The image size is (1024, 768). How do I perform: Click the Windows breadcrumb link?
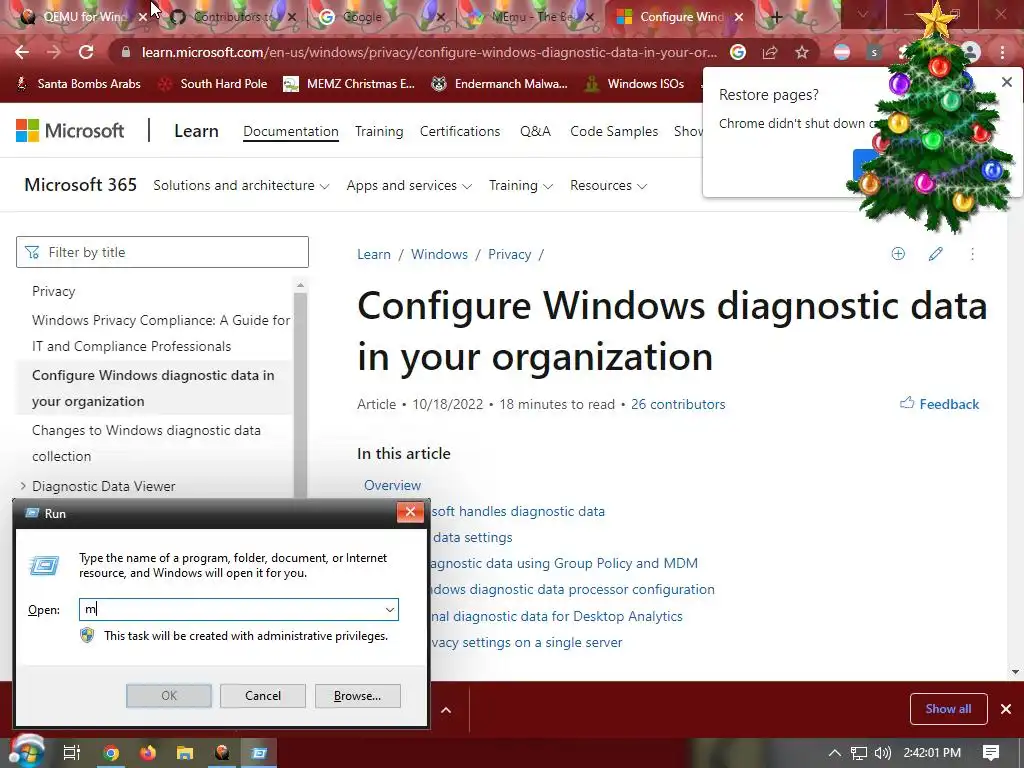click(x=439, y=254)
